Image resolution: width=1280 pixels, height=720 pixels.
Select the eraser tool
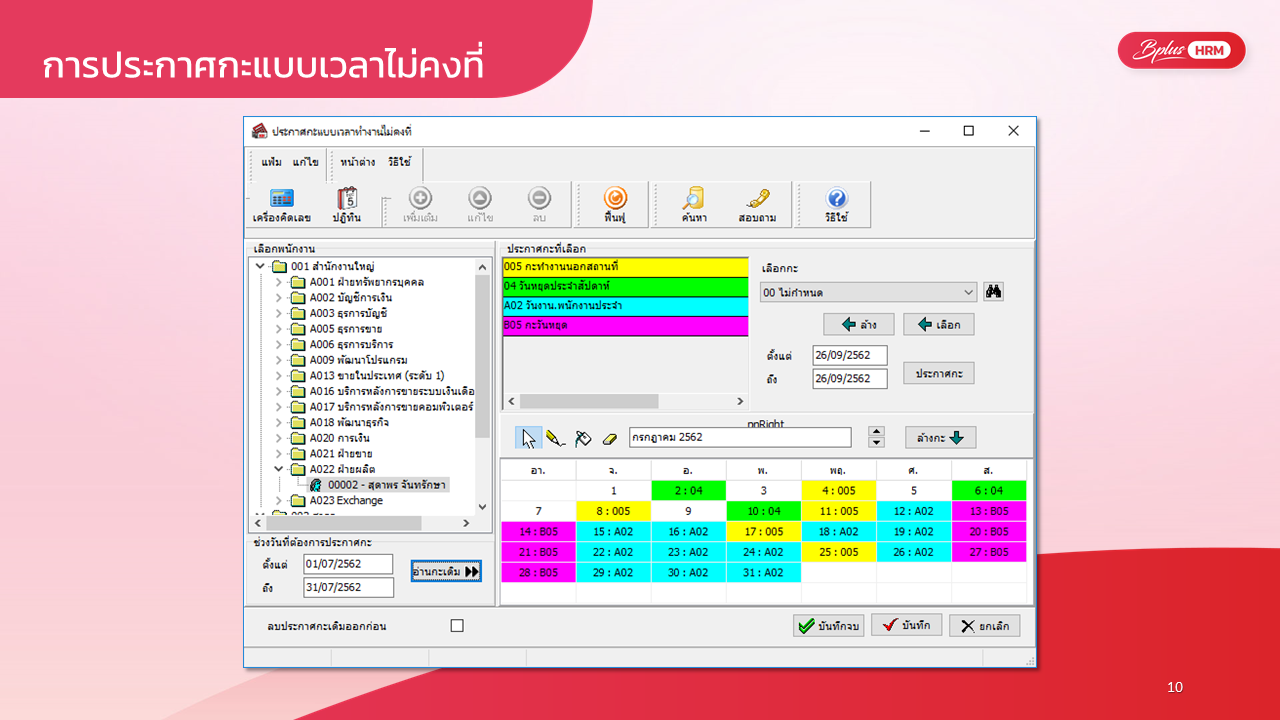pos(610,438)
